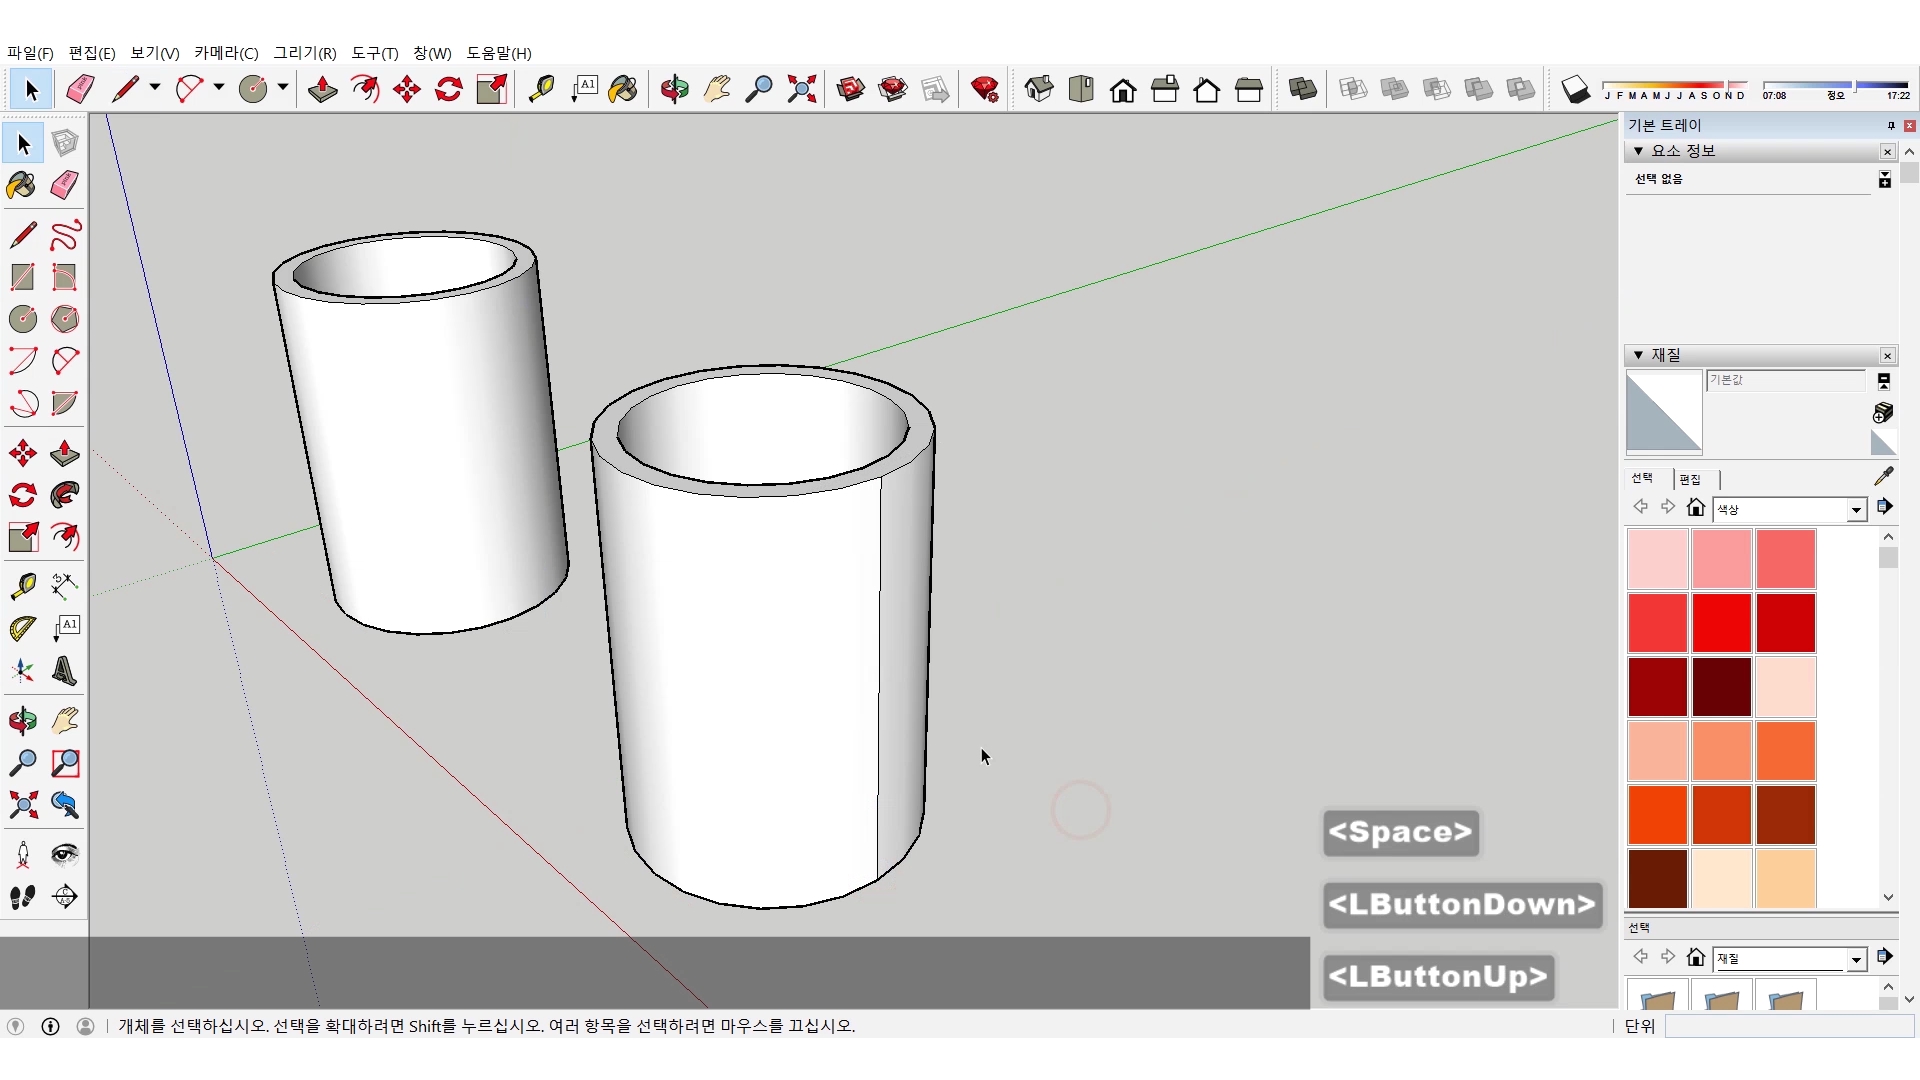Click the Orbit camera tool
1920x1080 pixels.
coord(22,721)
